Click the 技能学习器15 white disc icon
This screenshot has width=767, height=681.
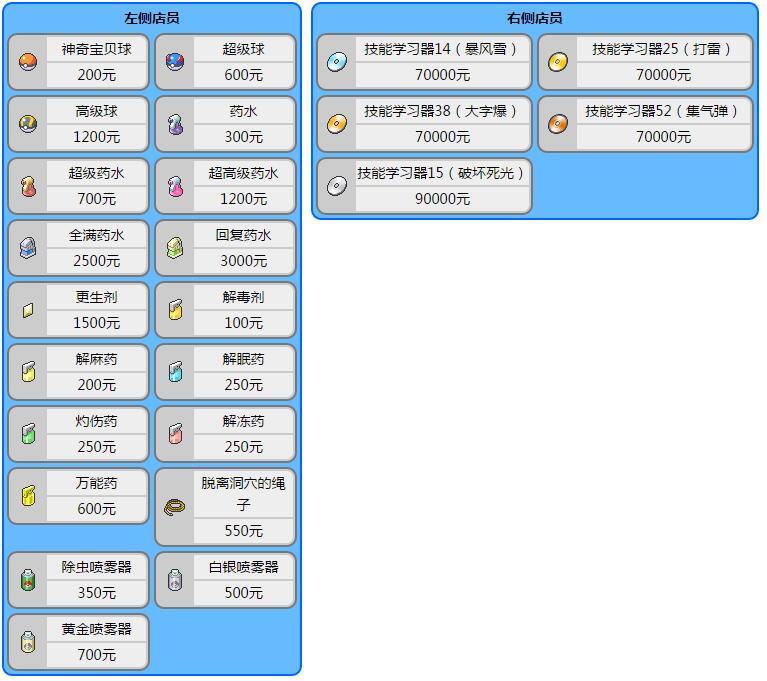pos(337,186)
